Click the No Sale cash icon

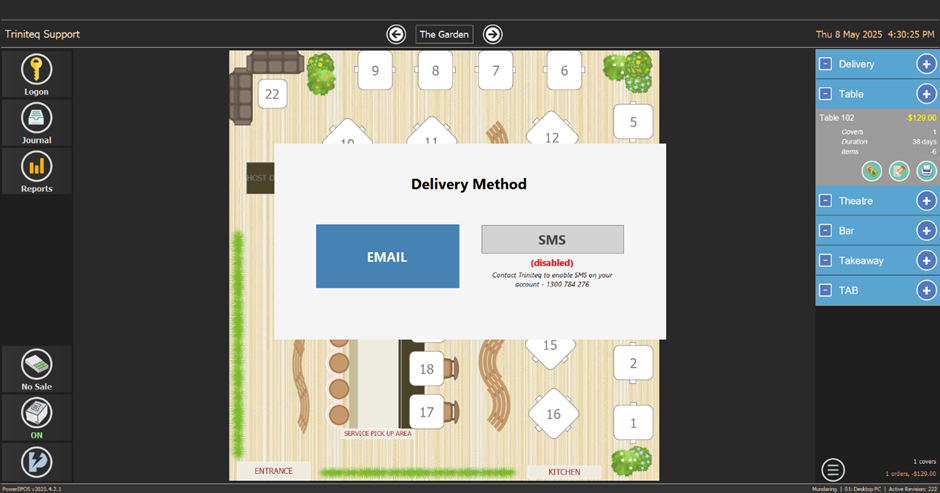(37, 364)
